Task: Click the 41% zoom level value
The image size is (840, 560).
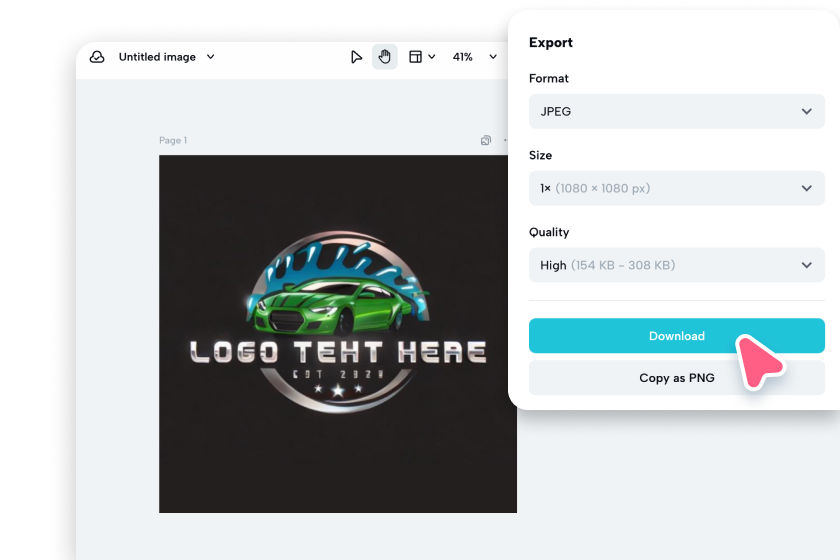Action: pyautogui.click(x=462, y=57)
